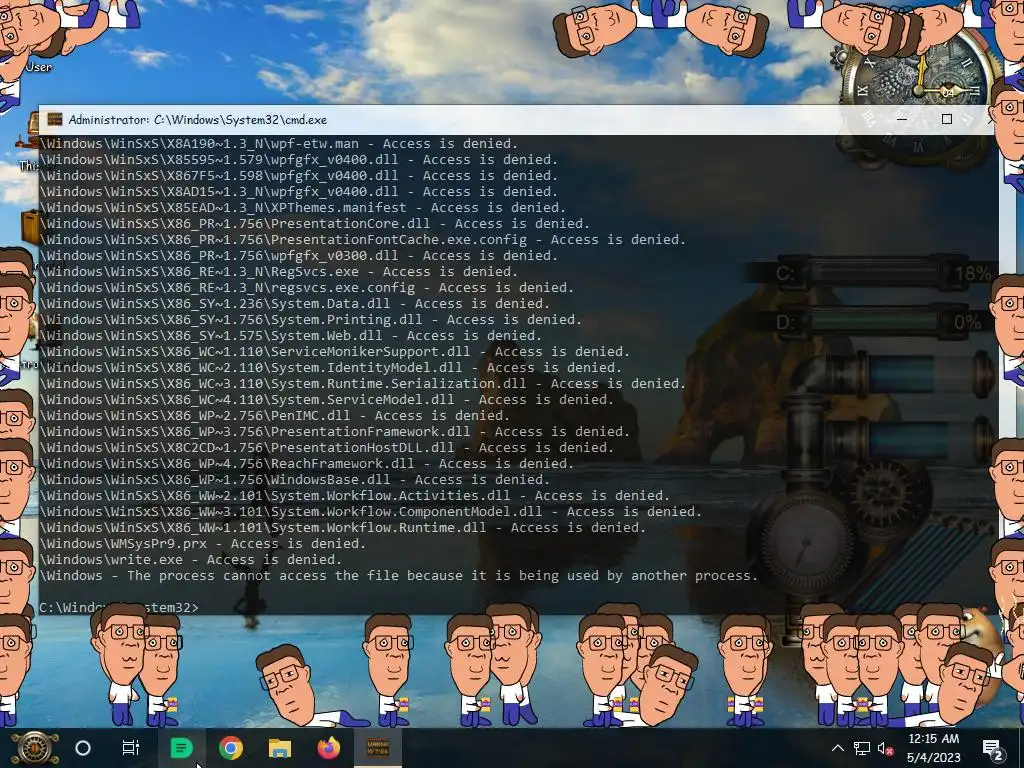This screenshot has width=1024, height=768.
Task: Click the RegSvcs.exe access denied line
Action: 279,272
